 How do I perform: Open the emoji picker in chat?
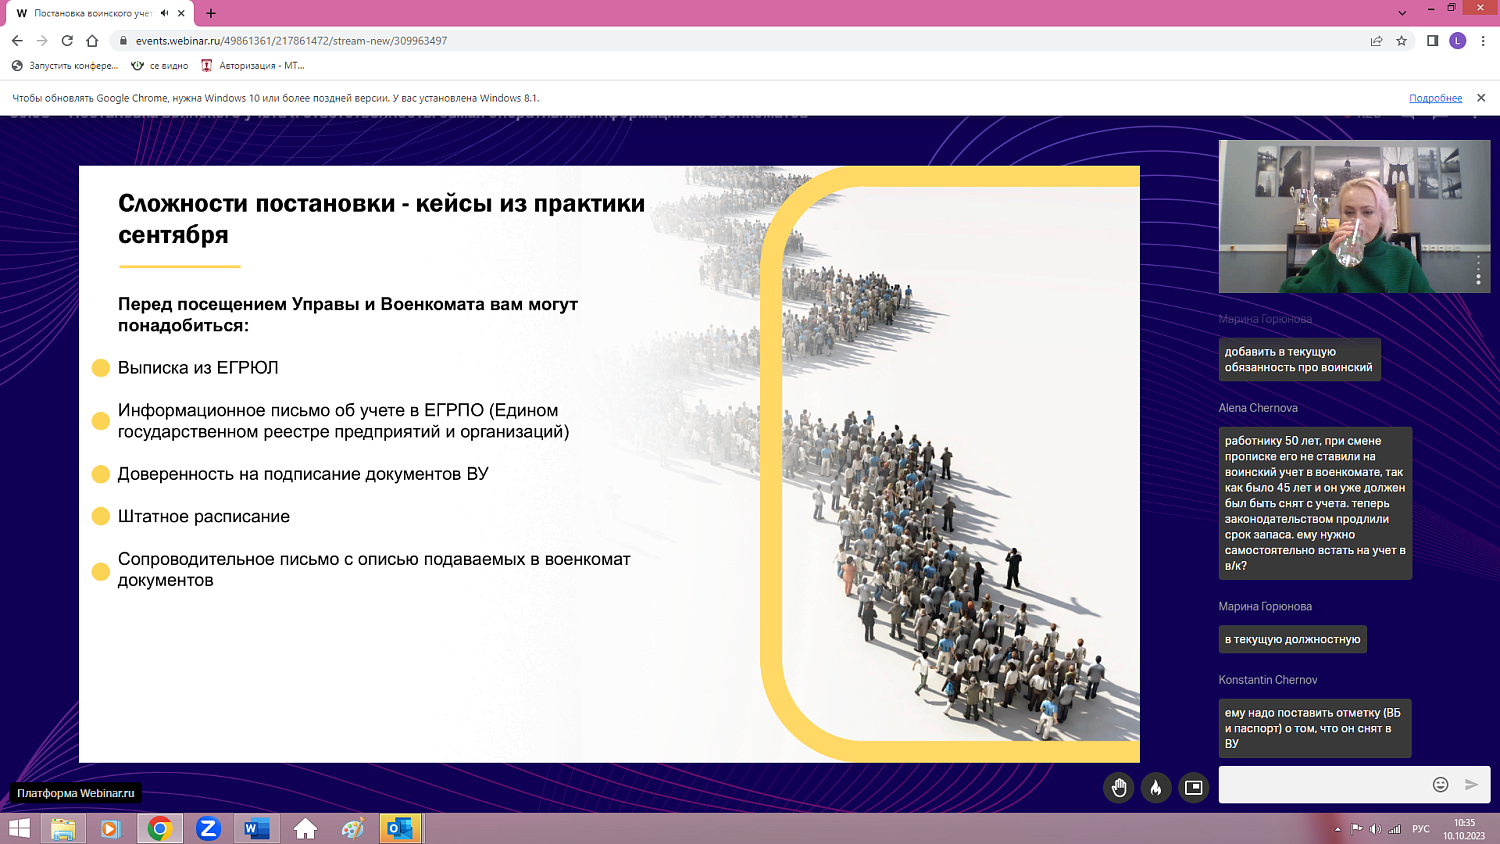click(1440, 785)
